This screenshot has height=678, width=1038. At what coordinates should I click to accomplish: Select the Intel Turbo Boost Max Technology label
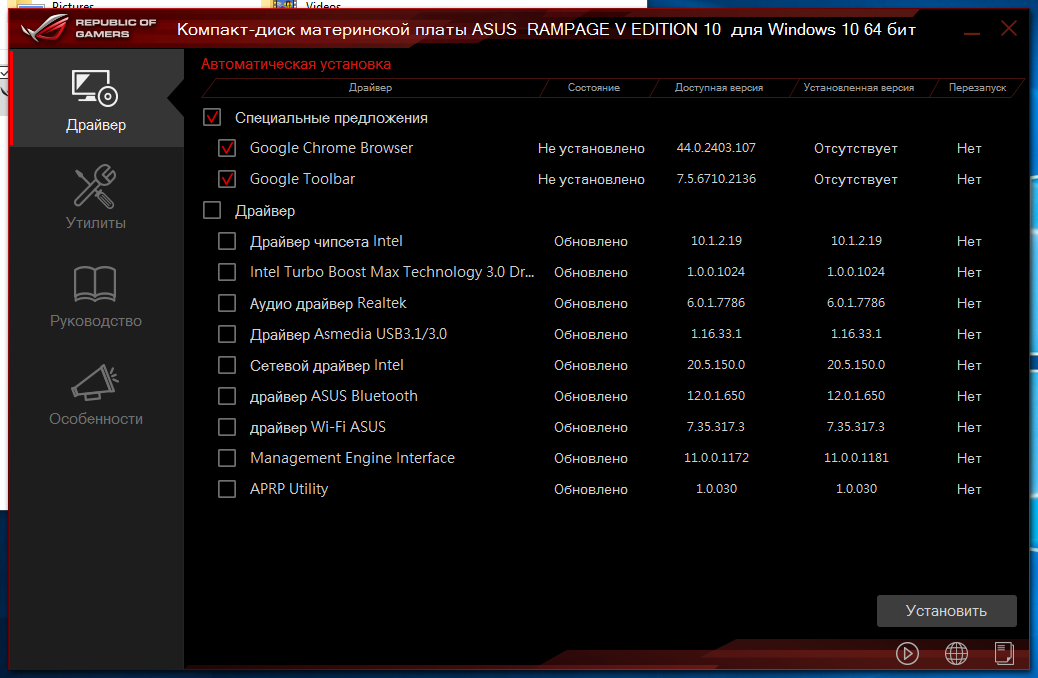[392, 272]
